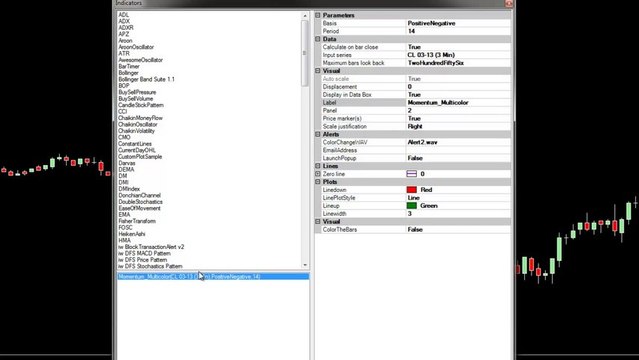Select Bollinger Band Suite 1.1
Screen dimensions: 639x360
146,80
